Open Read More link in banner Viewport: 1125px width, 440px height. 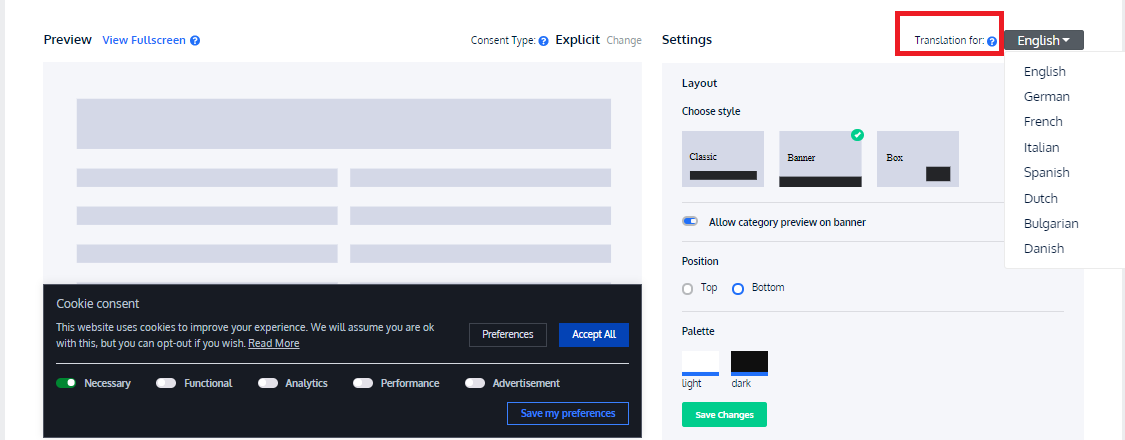[273, 343]
